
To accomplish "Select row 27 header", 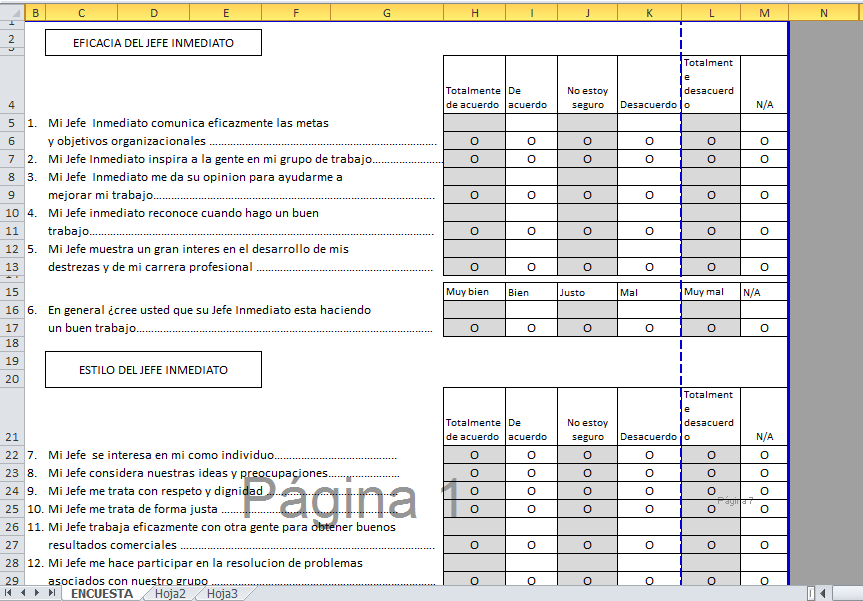I will (x=12, y=545).
